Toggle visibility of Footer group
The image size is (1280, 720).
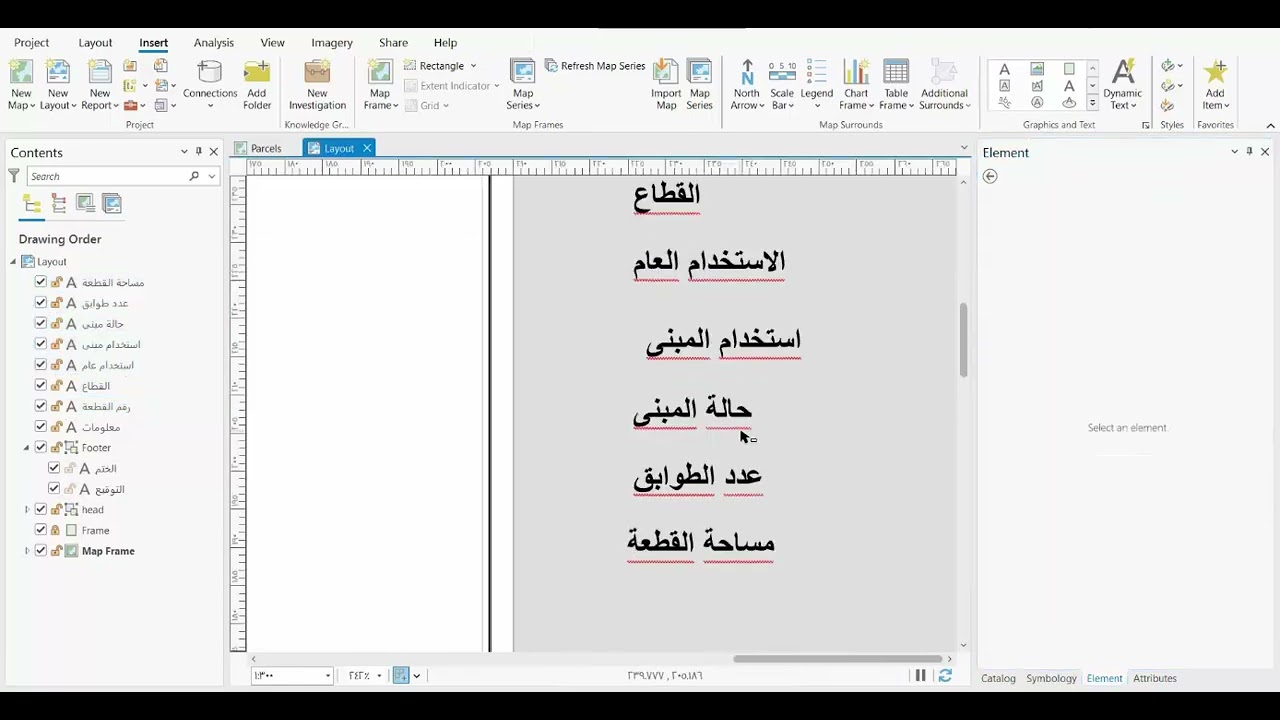[40, 447]
